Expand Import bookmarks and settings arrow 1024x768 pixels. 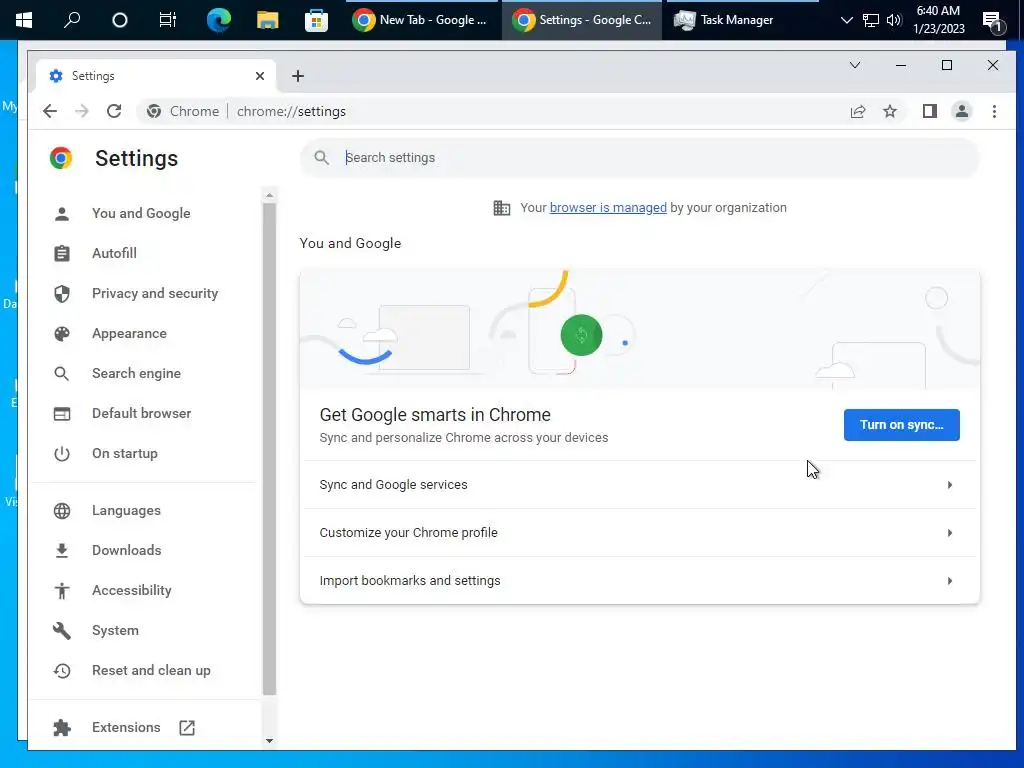(950, 581)
